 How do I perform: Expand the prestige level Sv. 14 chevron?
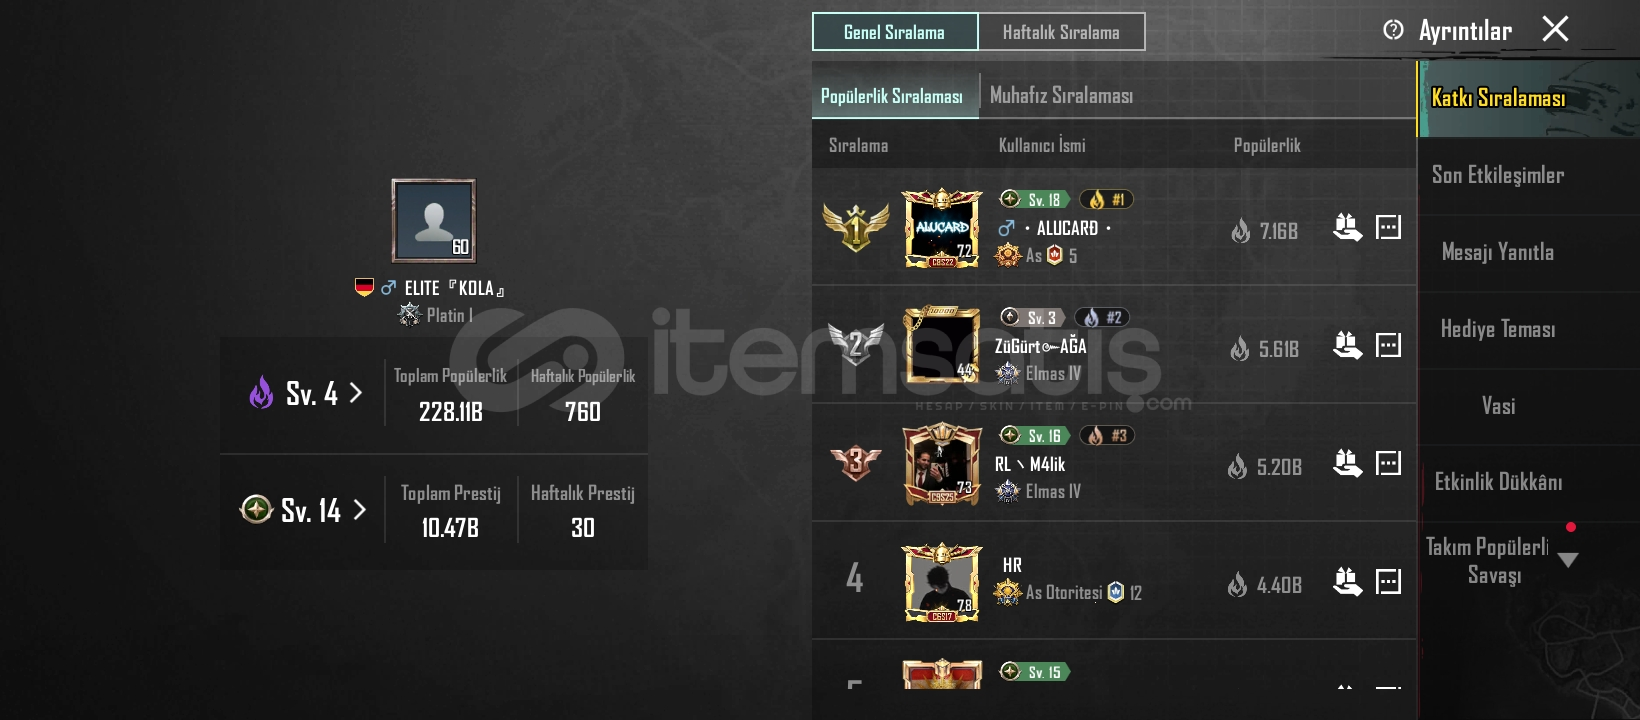click(359, 510)
